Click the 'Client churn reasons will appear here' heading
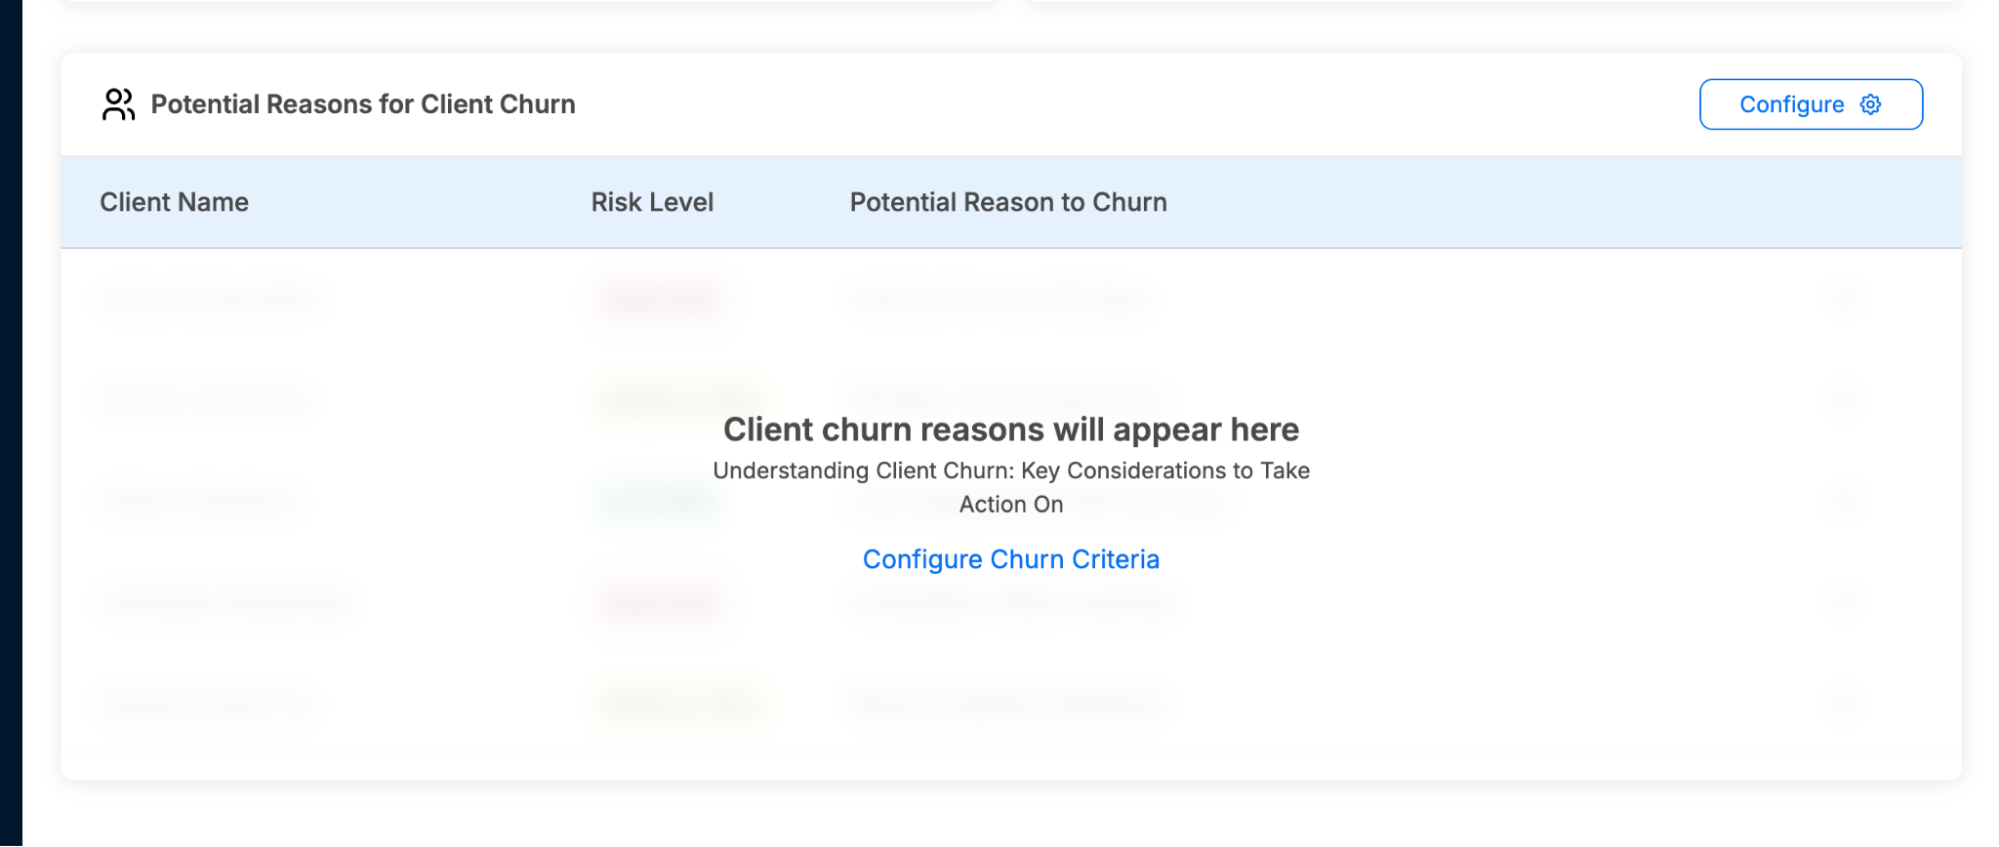Screen dimensions: 1999x847 [1010, 429]
